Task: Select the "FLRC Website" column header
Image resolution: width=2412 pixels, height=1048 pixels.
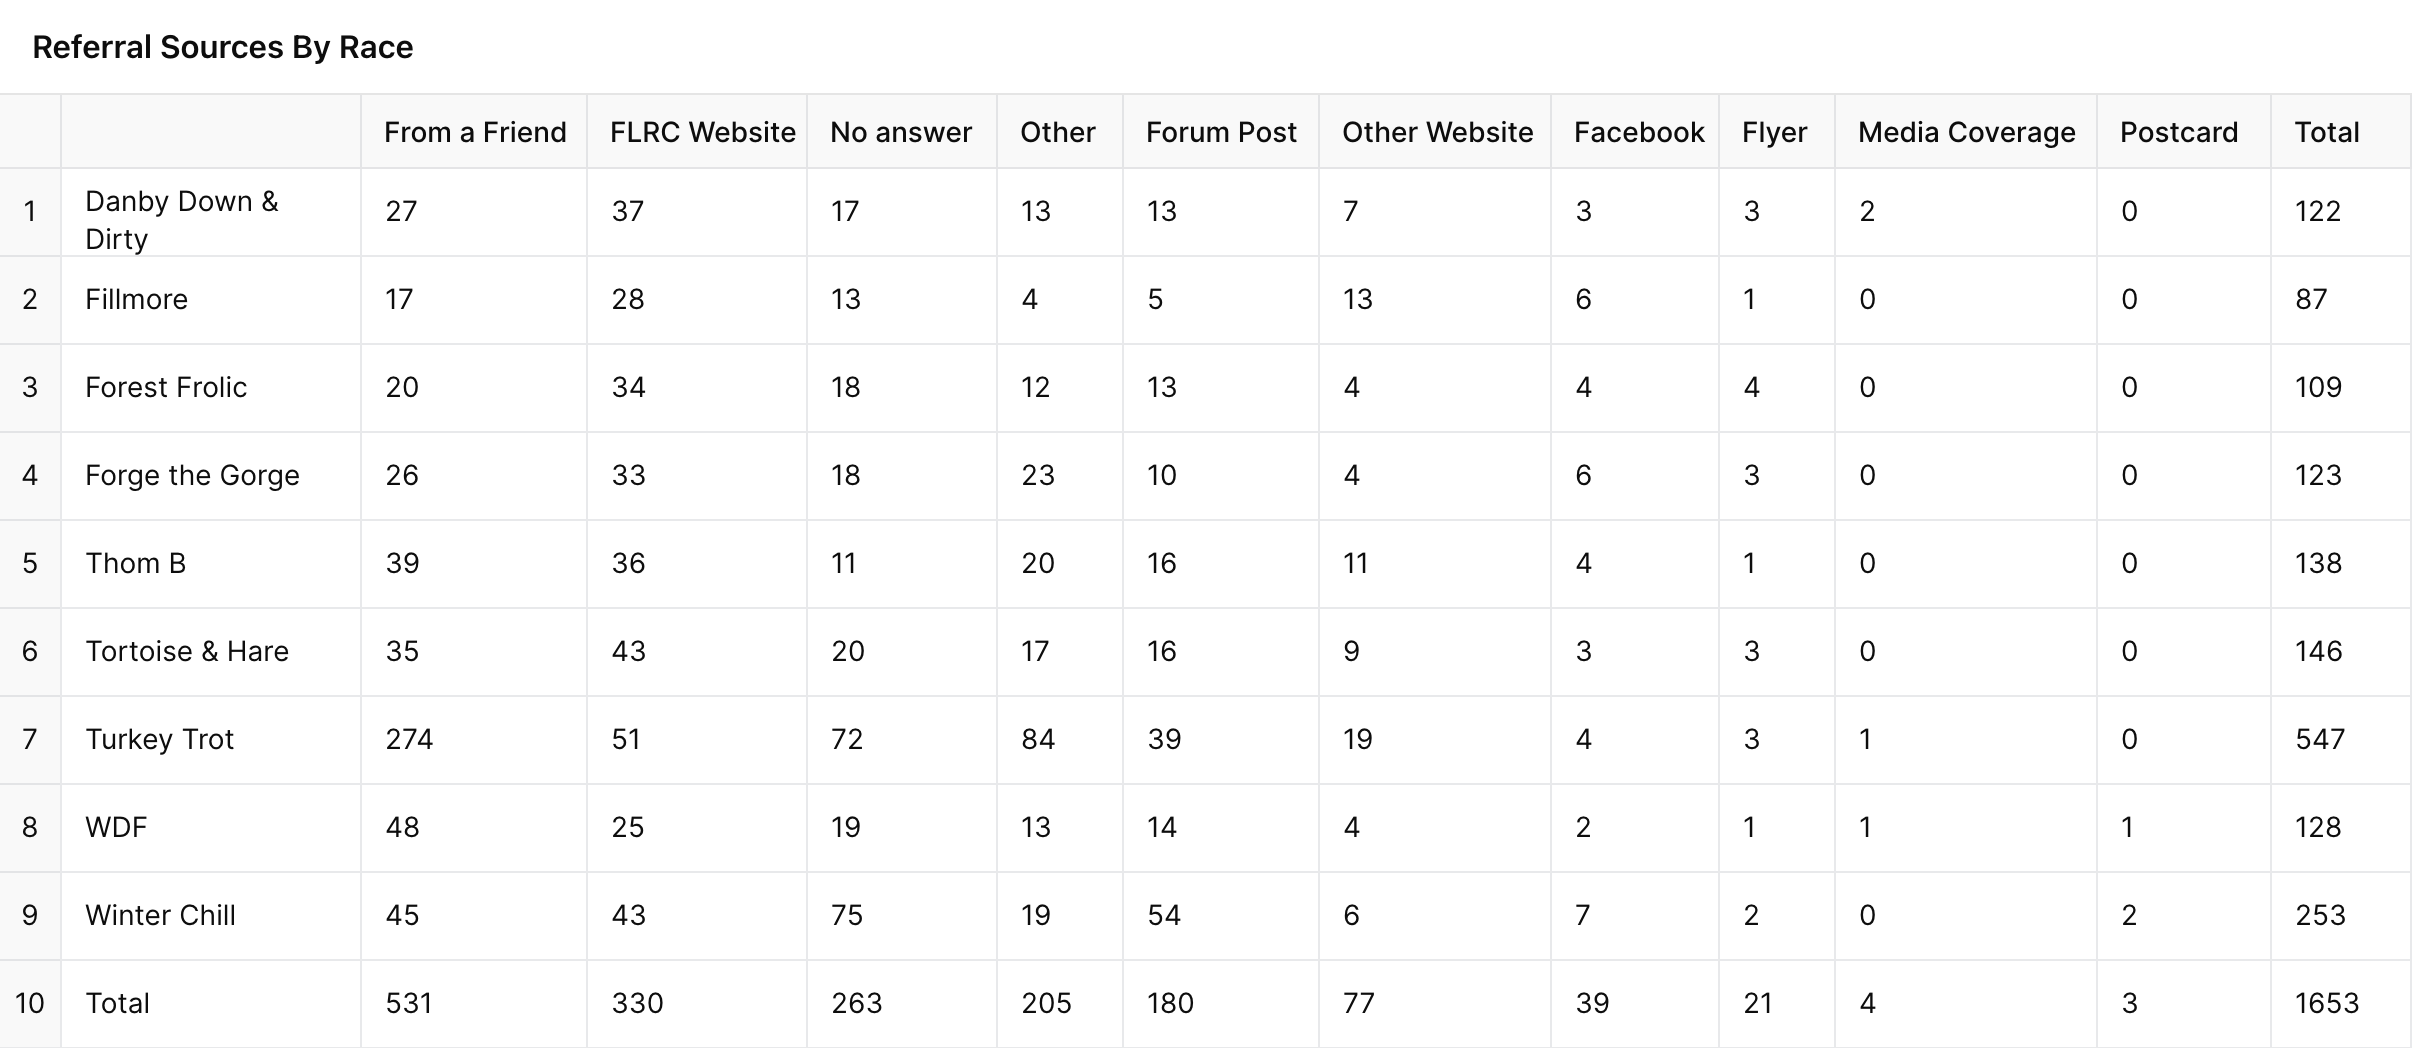Action: pyautogui.click(x=702, y=132)
